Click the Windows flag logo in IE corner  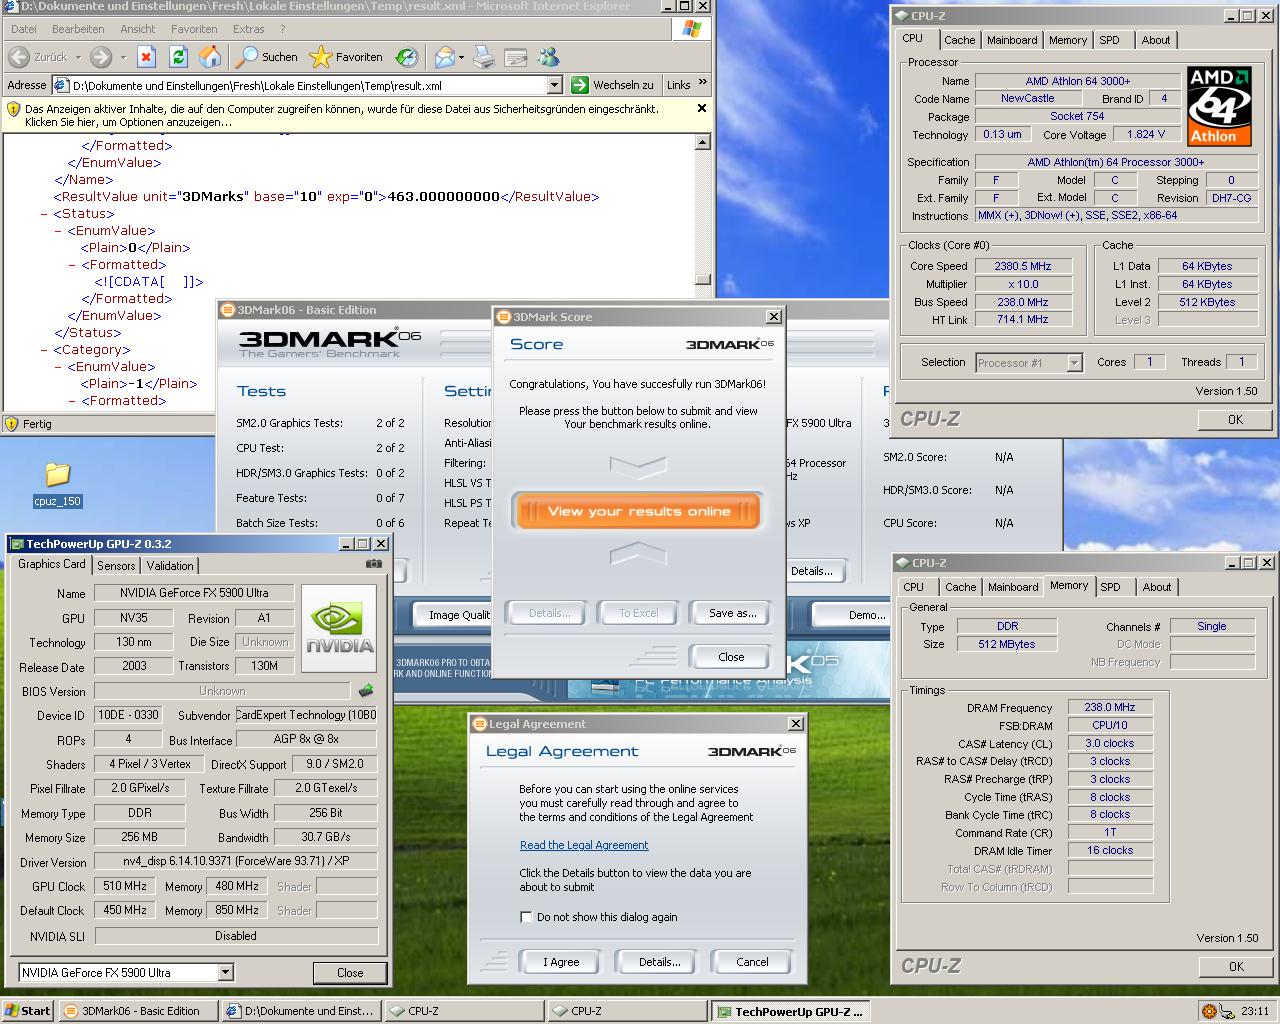691,29
